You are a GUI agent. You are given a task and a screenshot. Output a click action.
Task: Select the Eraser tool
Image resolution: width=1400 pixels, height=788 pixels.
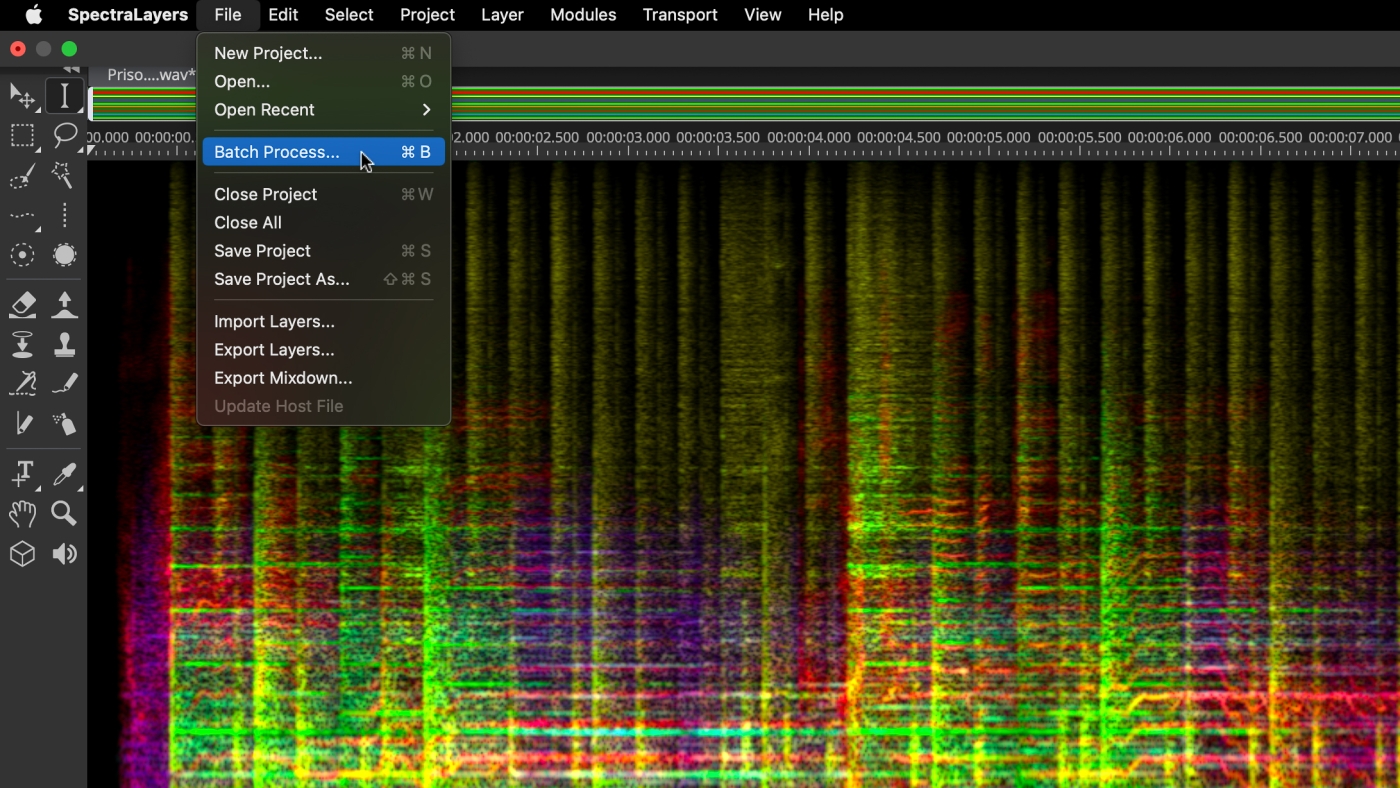tap(22, 304)
